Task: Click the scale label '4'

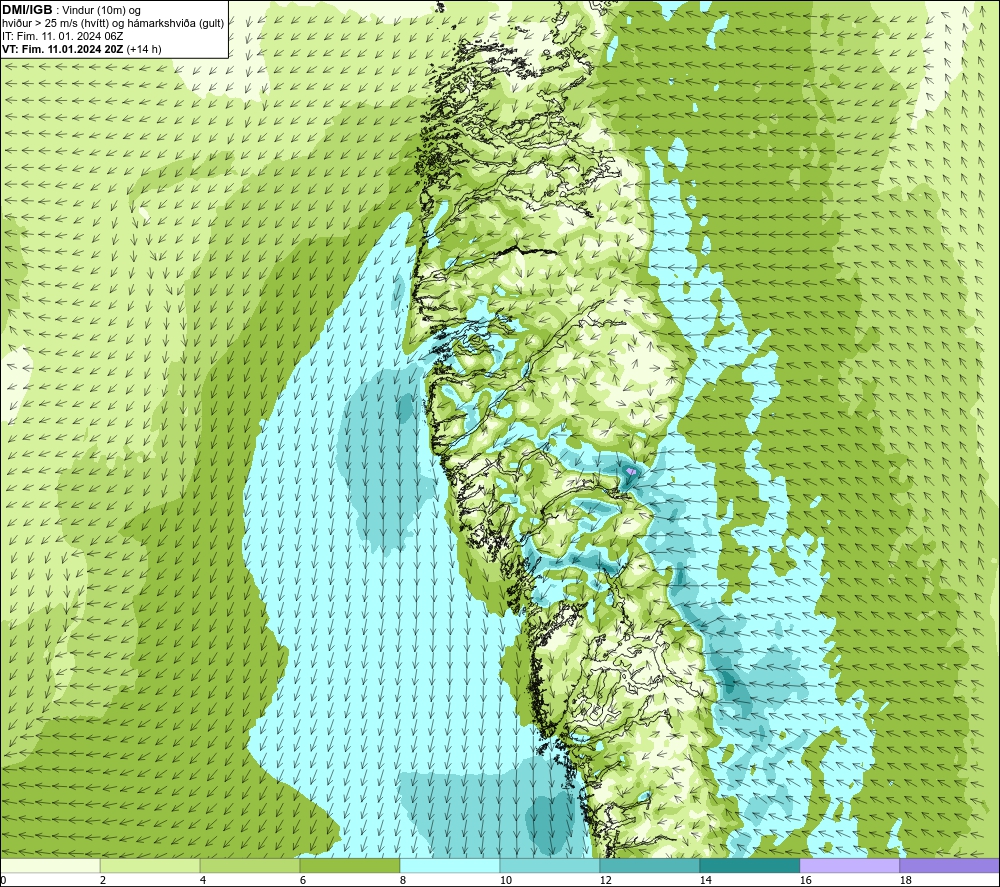Action: (x=203, y=881)
